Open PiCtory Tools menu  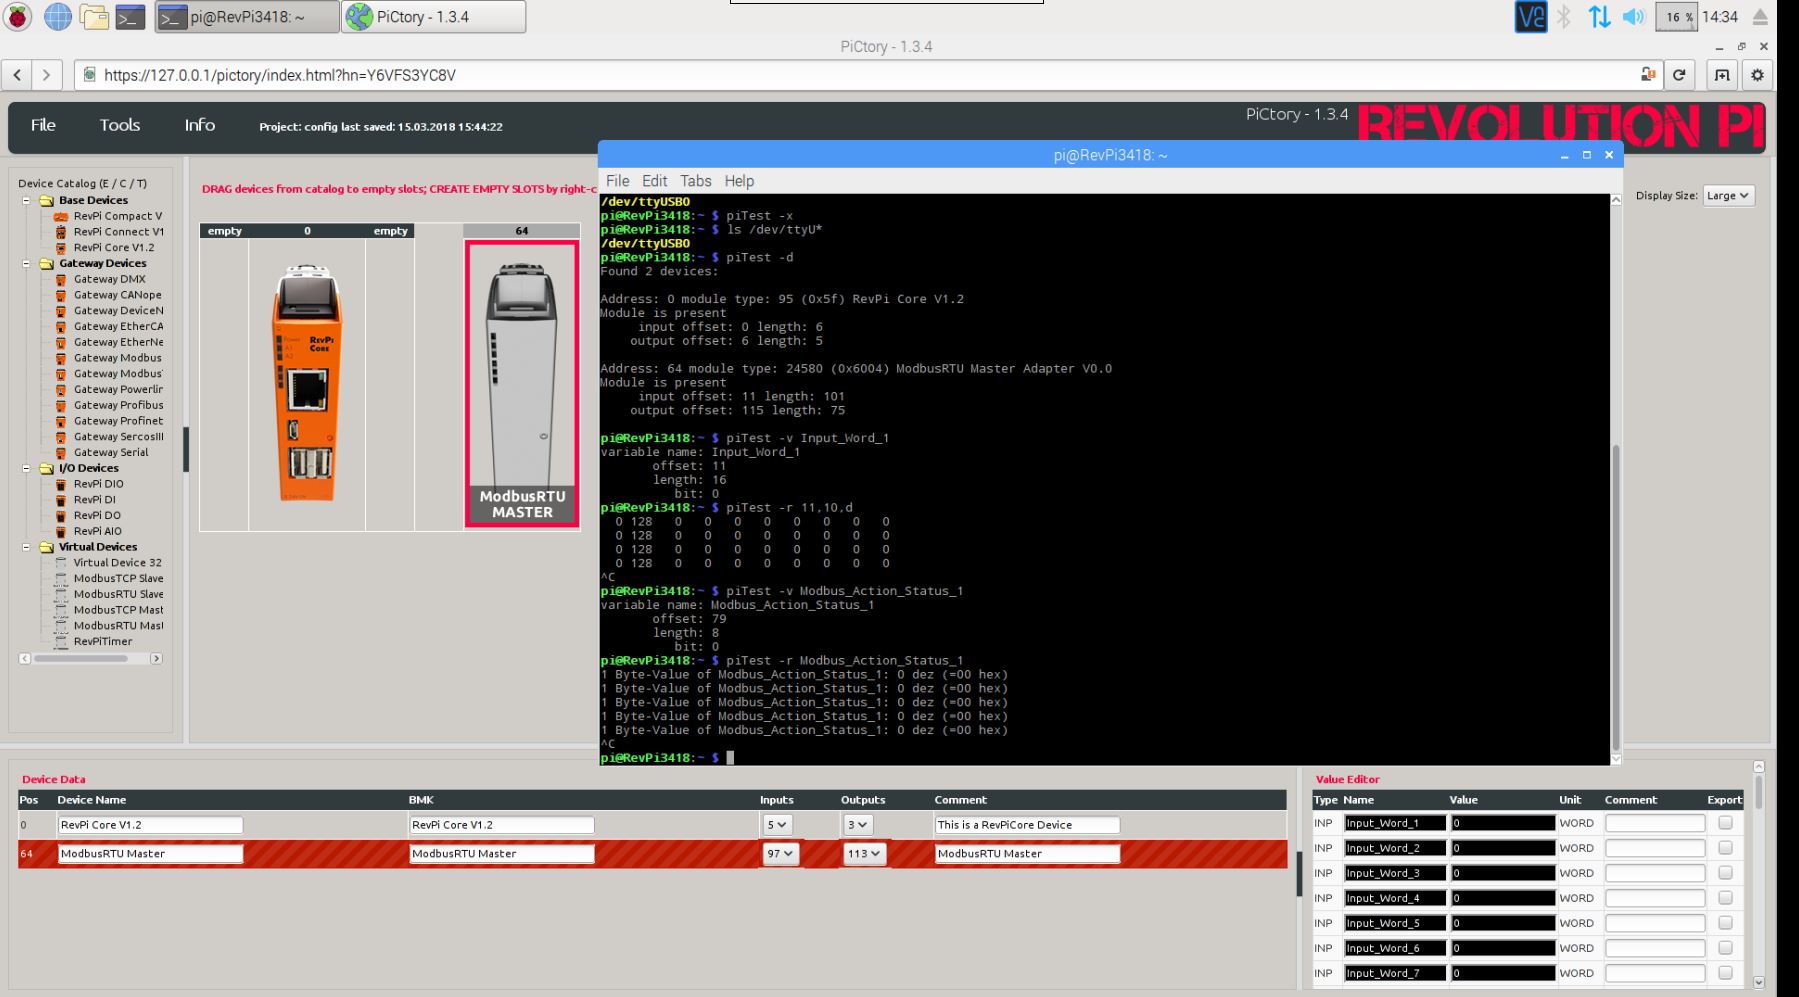[119, 125]
